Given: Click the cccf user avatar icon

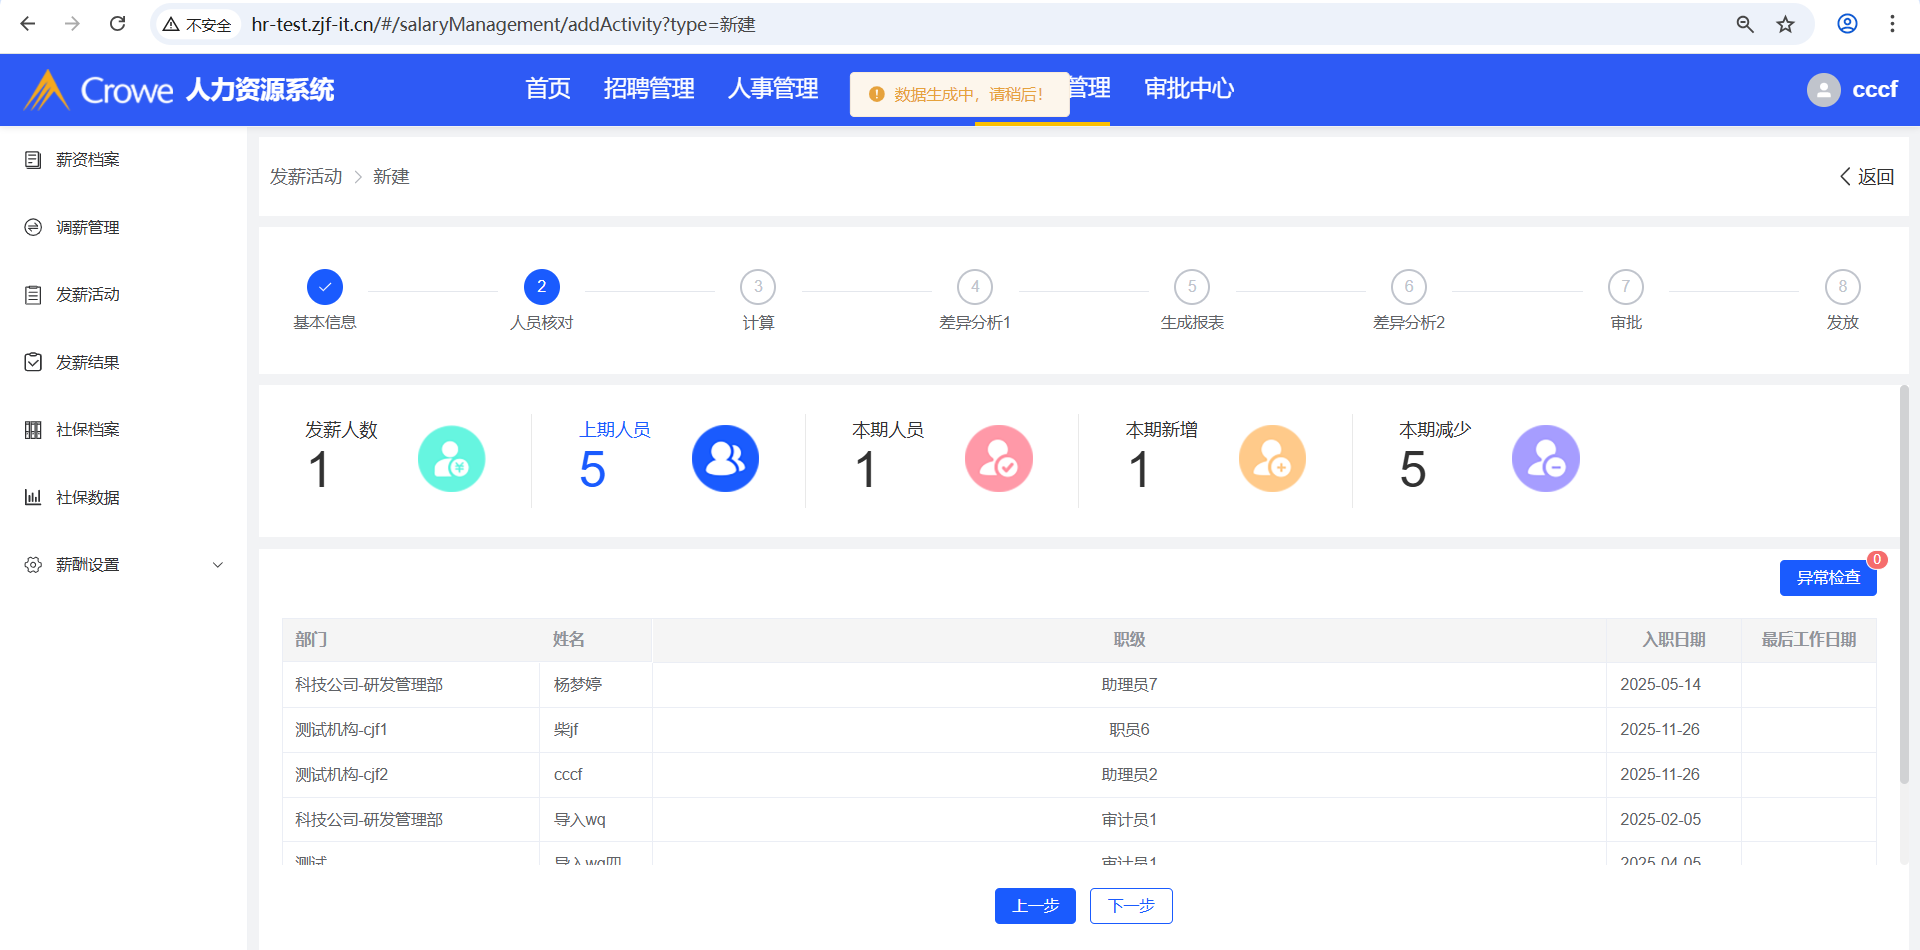Looking at the screenshot, I should point(1823,90).
